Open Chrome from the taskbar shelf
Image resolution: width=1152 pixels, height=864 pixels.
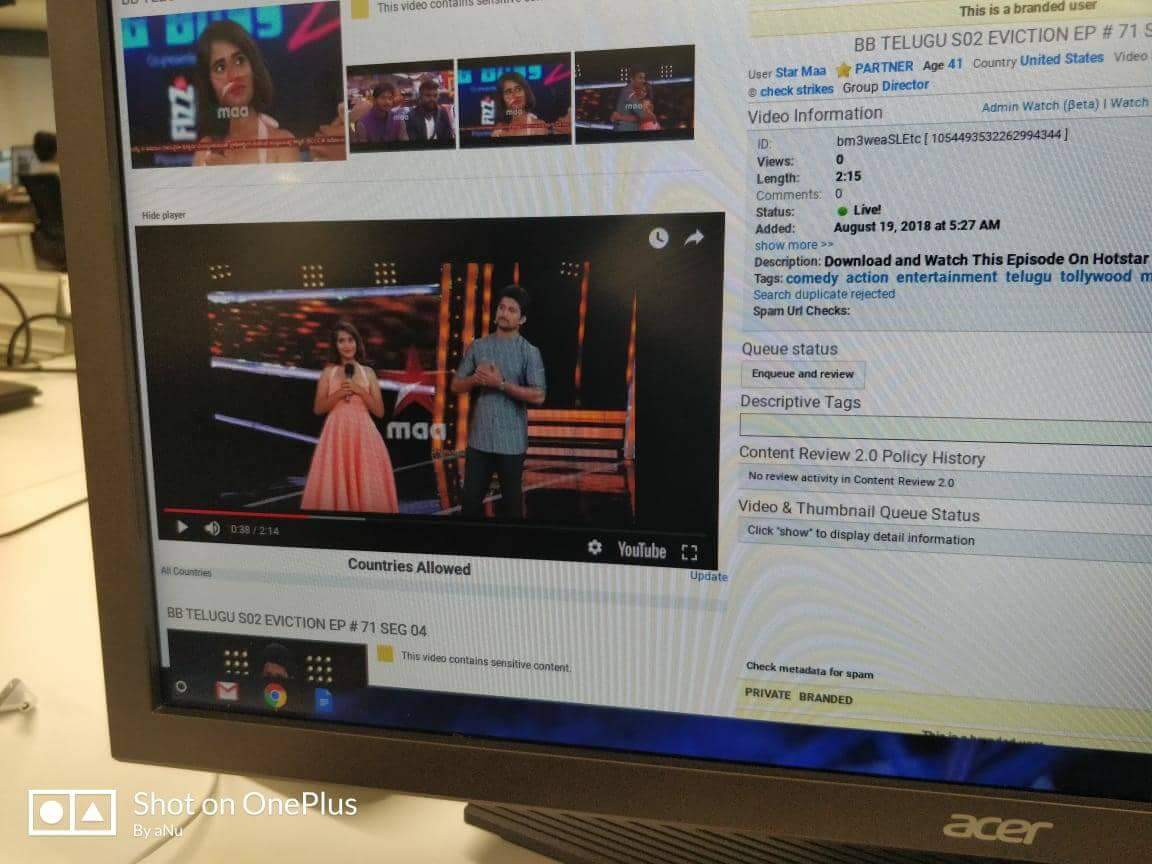(276, 695)
